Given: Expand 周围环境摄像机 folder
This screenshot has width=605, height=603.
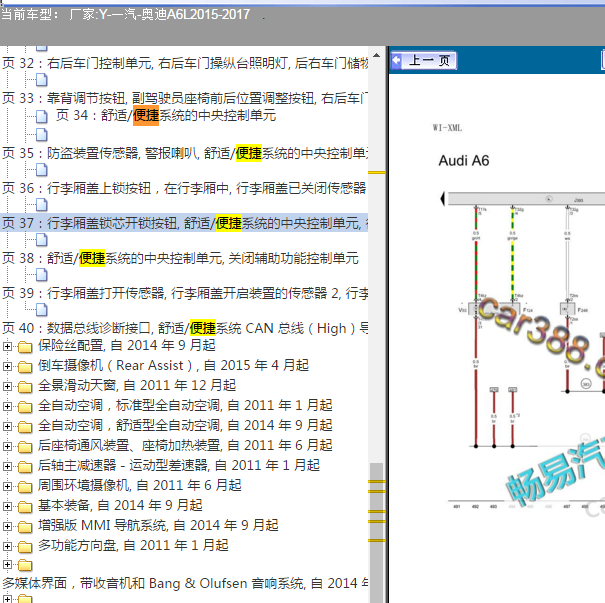Looking at the screenshot, I should click(7, 486).
